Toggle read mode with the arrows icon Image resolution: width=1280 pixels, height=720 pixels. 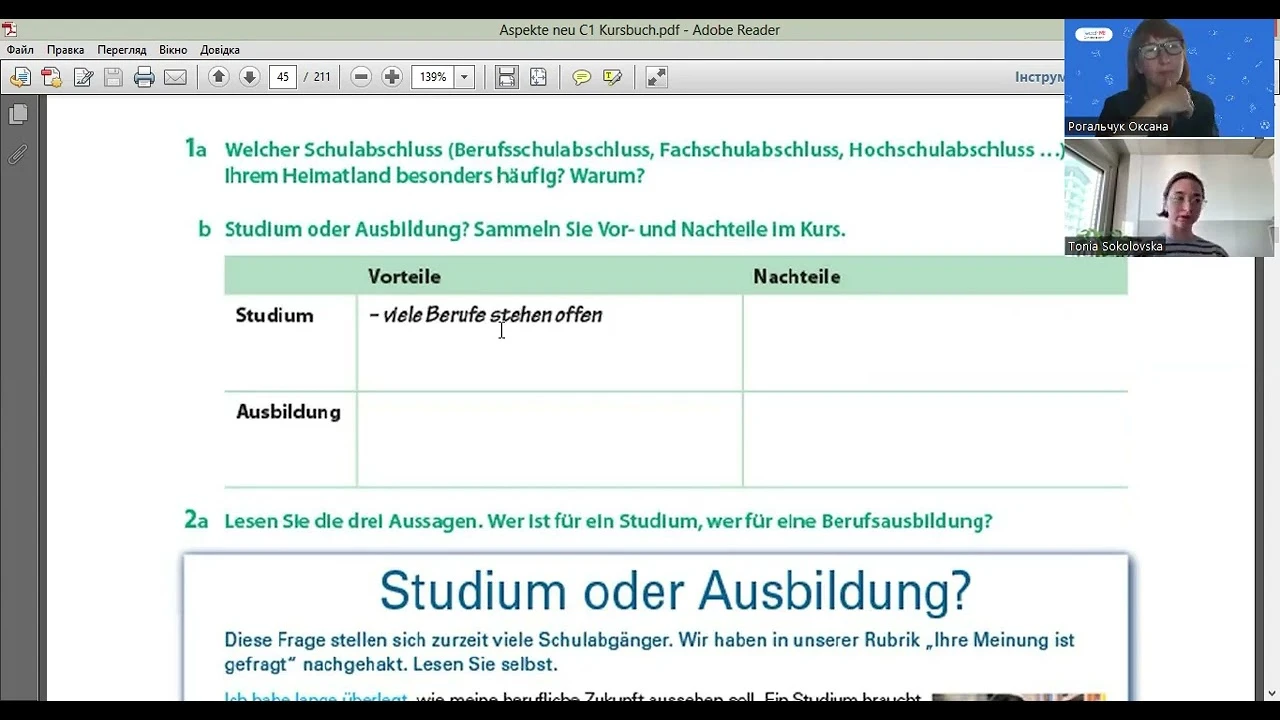point(656,77)
